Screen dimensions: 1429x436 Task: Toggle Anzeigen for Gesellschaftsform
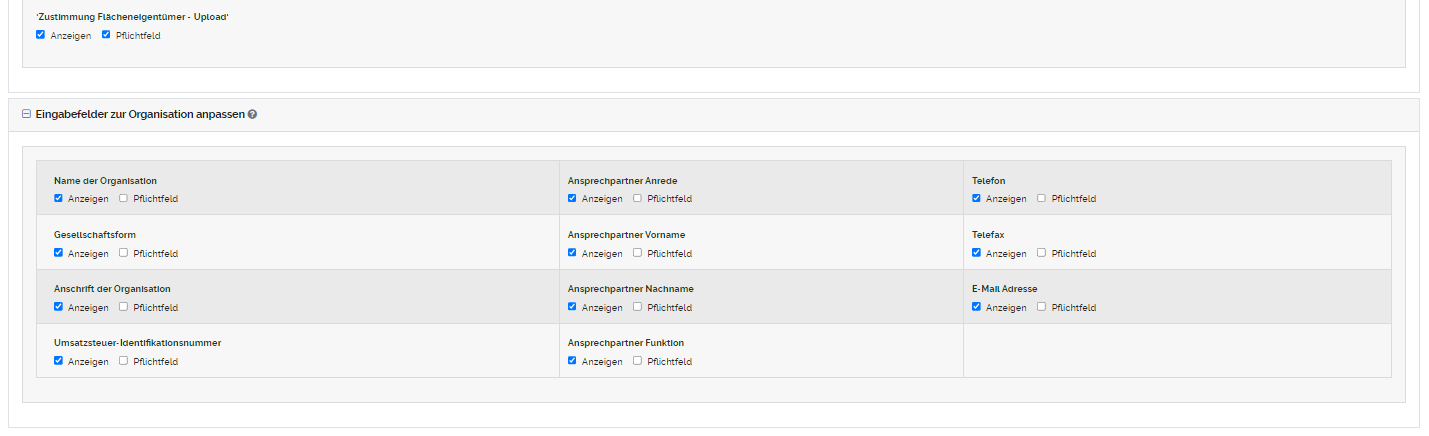[59, 252]
